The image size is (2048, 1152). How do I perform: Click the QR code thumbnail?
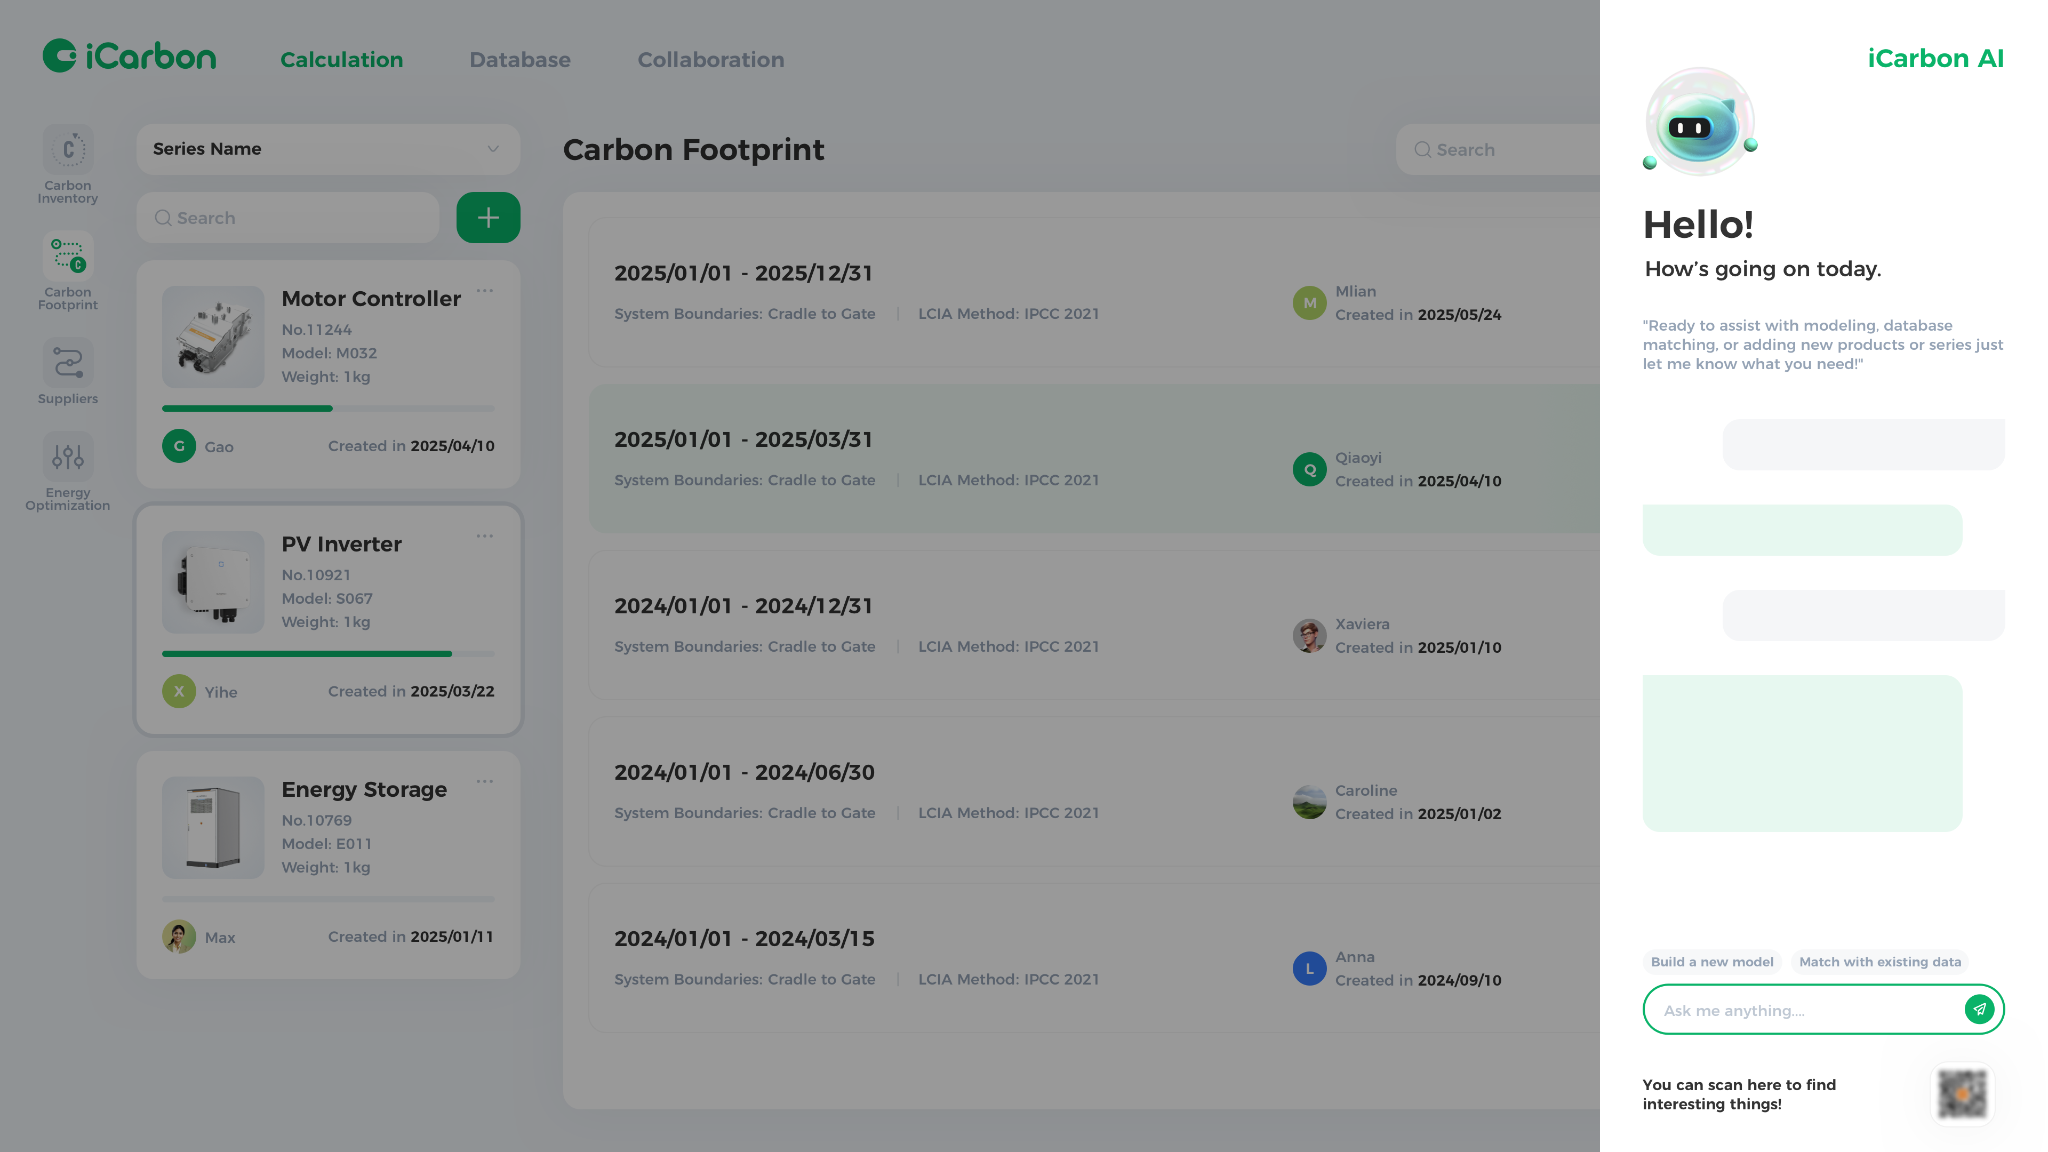1962,1094
